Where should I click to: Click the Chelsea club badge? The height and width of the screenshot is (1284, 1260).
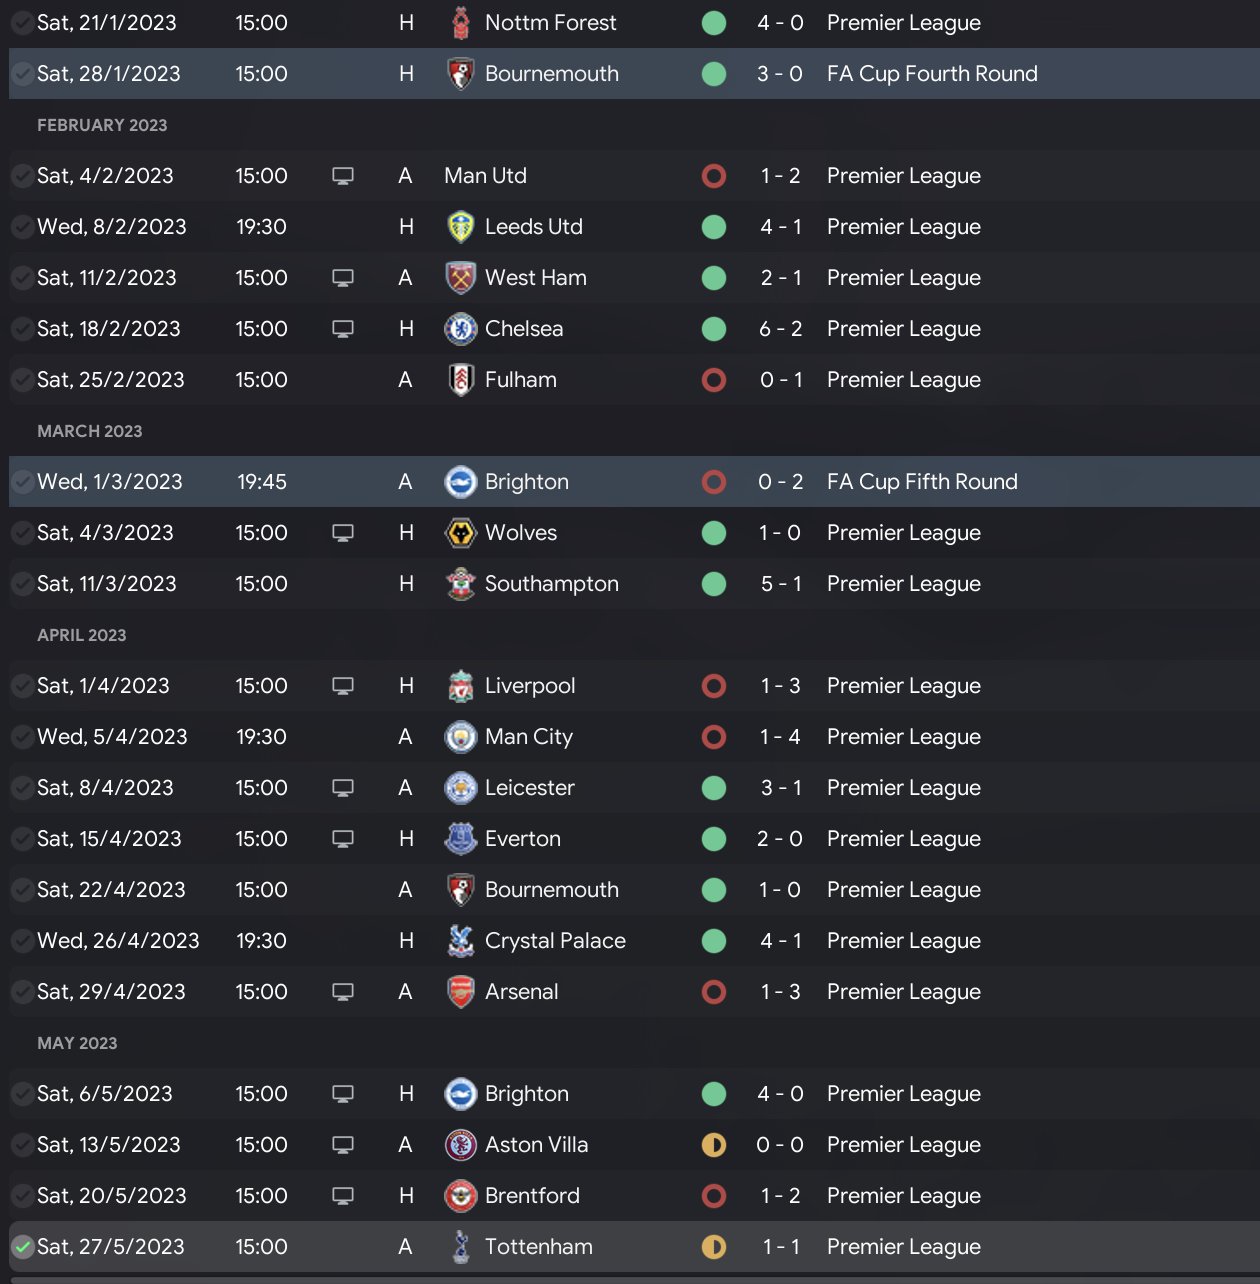pyautogui.click(x=460, y=329)
